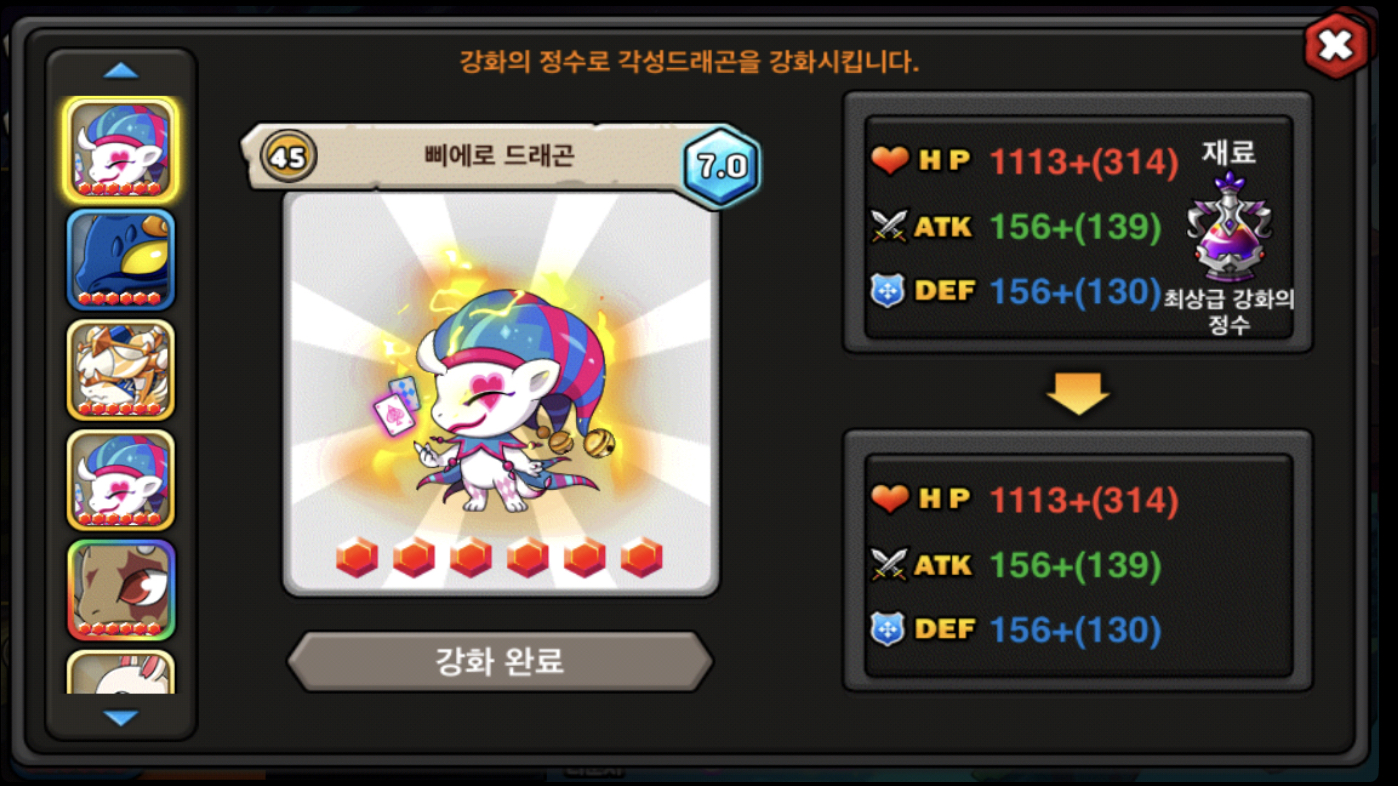Select the highlighted Pierrot dragon thumbnail at top

[121, 149]
